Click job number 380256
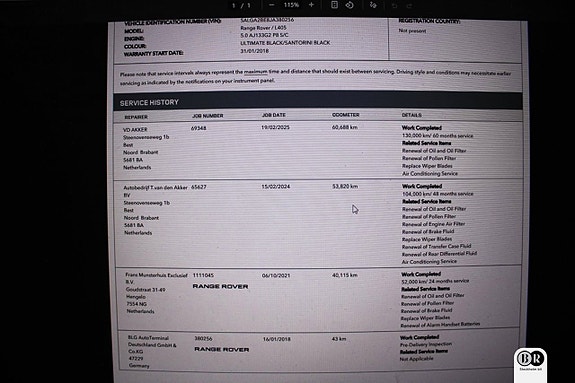This screenshot has height=383, width=575. click(x=203, y=339)
